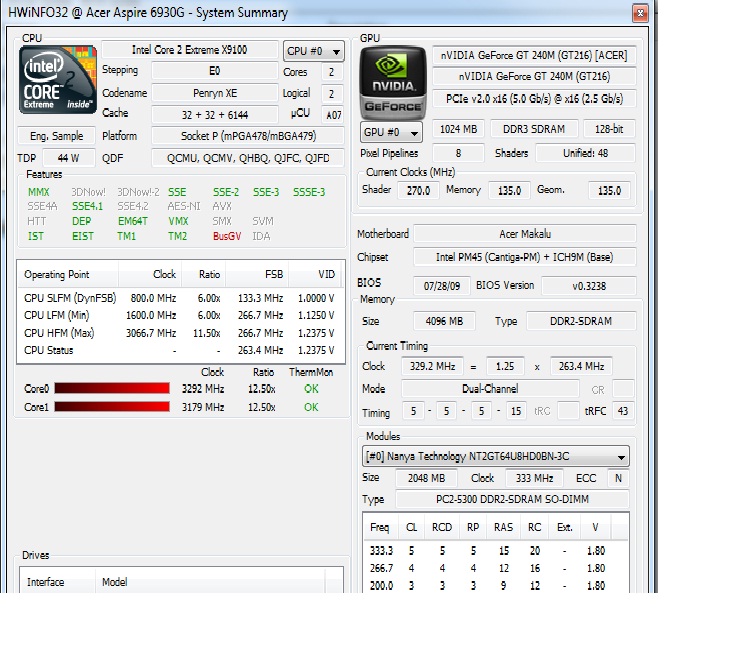The width and height of the screenshot is (735, 658).
Task: Click the module size 2048 MB field
Action: [x=426, y=478]
